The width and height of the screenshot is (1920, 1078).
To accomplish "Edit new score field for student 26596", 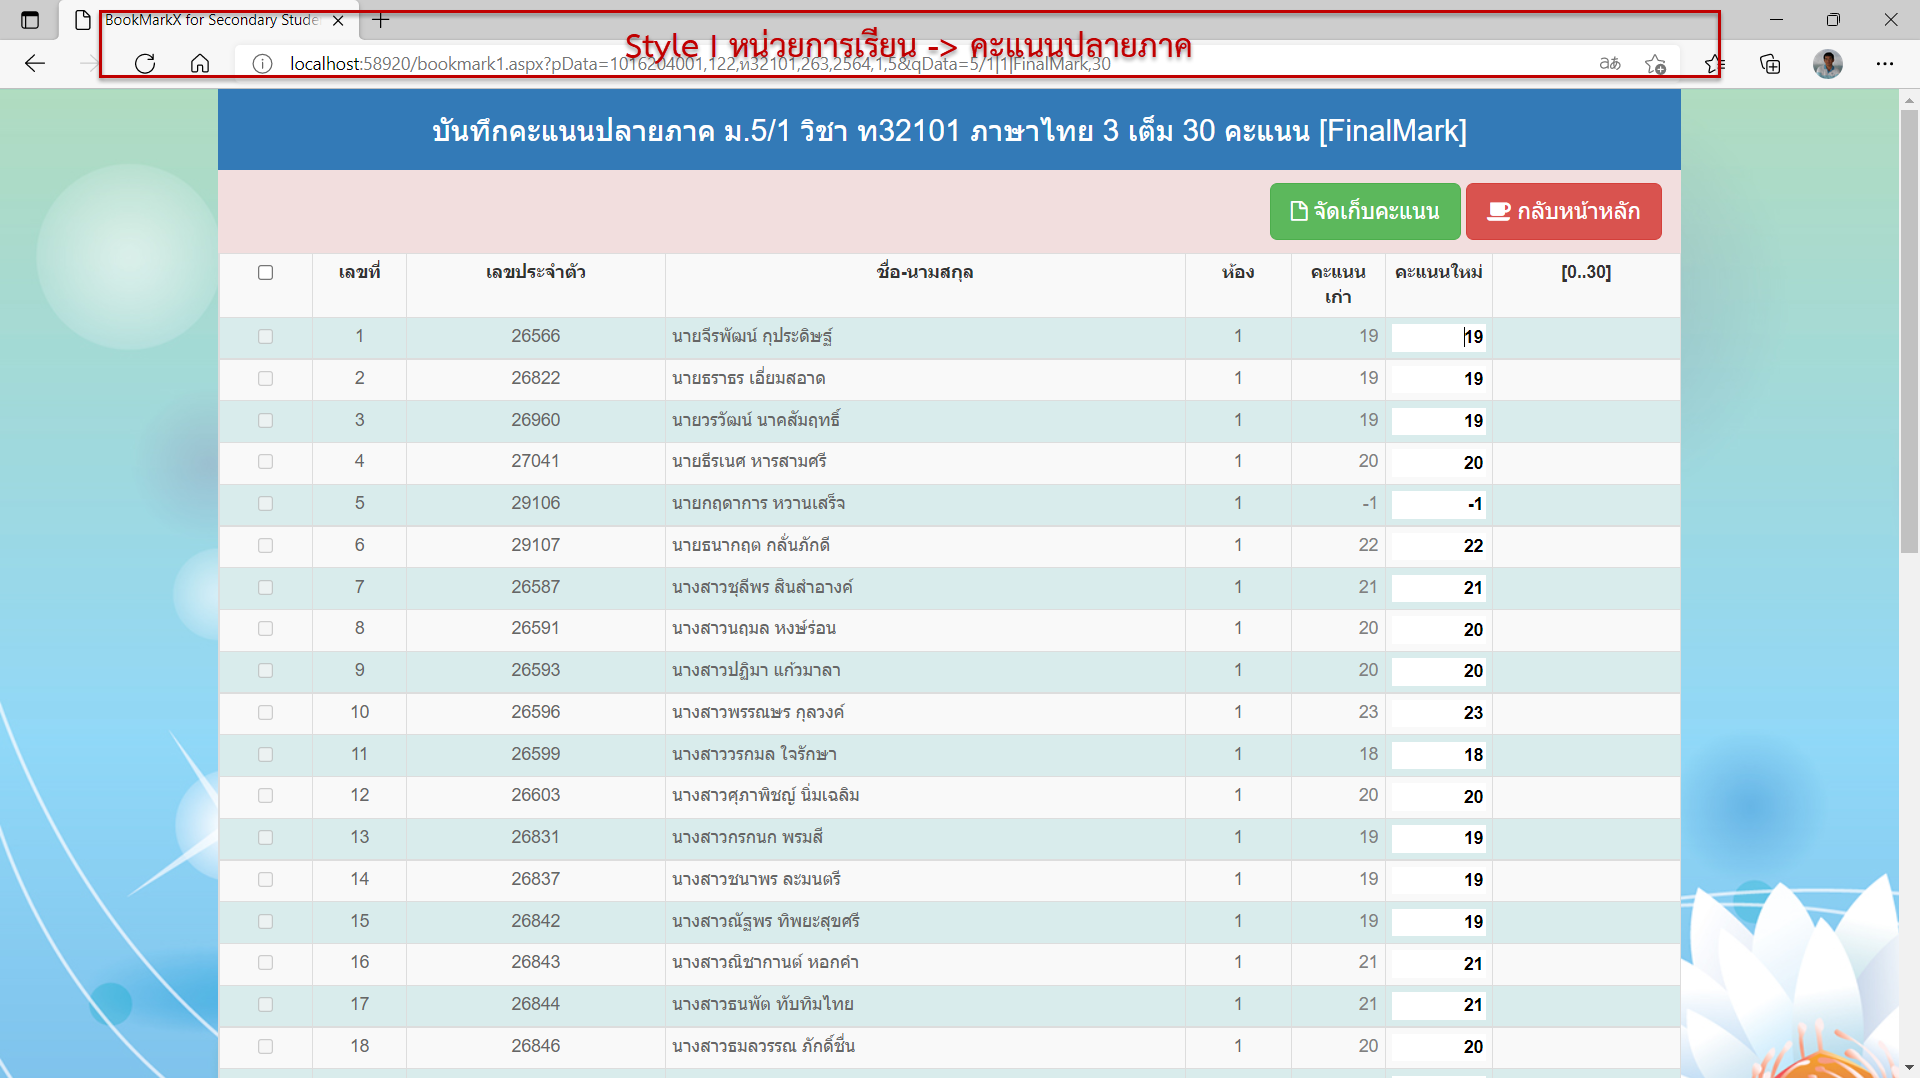I will coord(1438,713).
